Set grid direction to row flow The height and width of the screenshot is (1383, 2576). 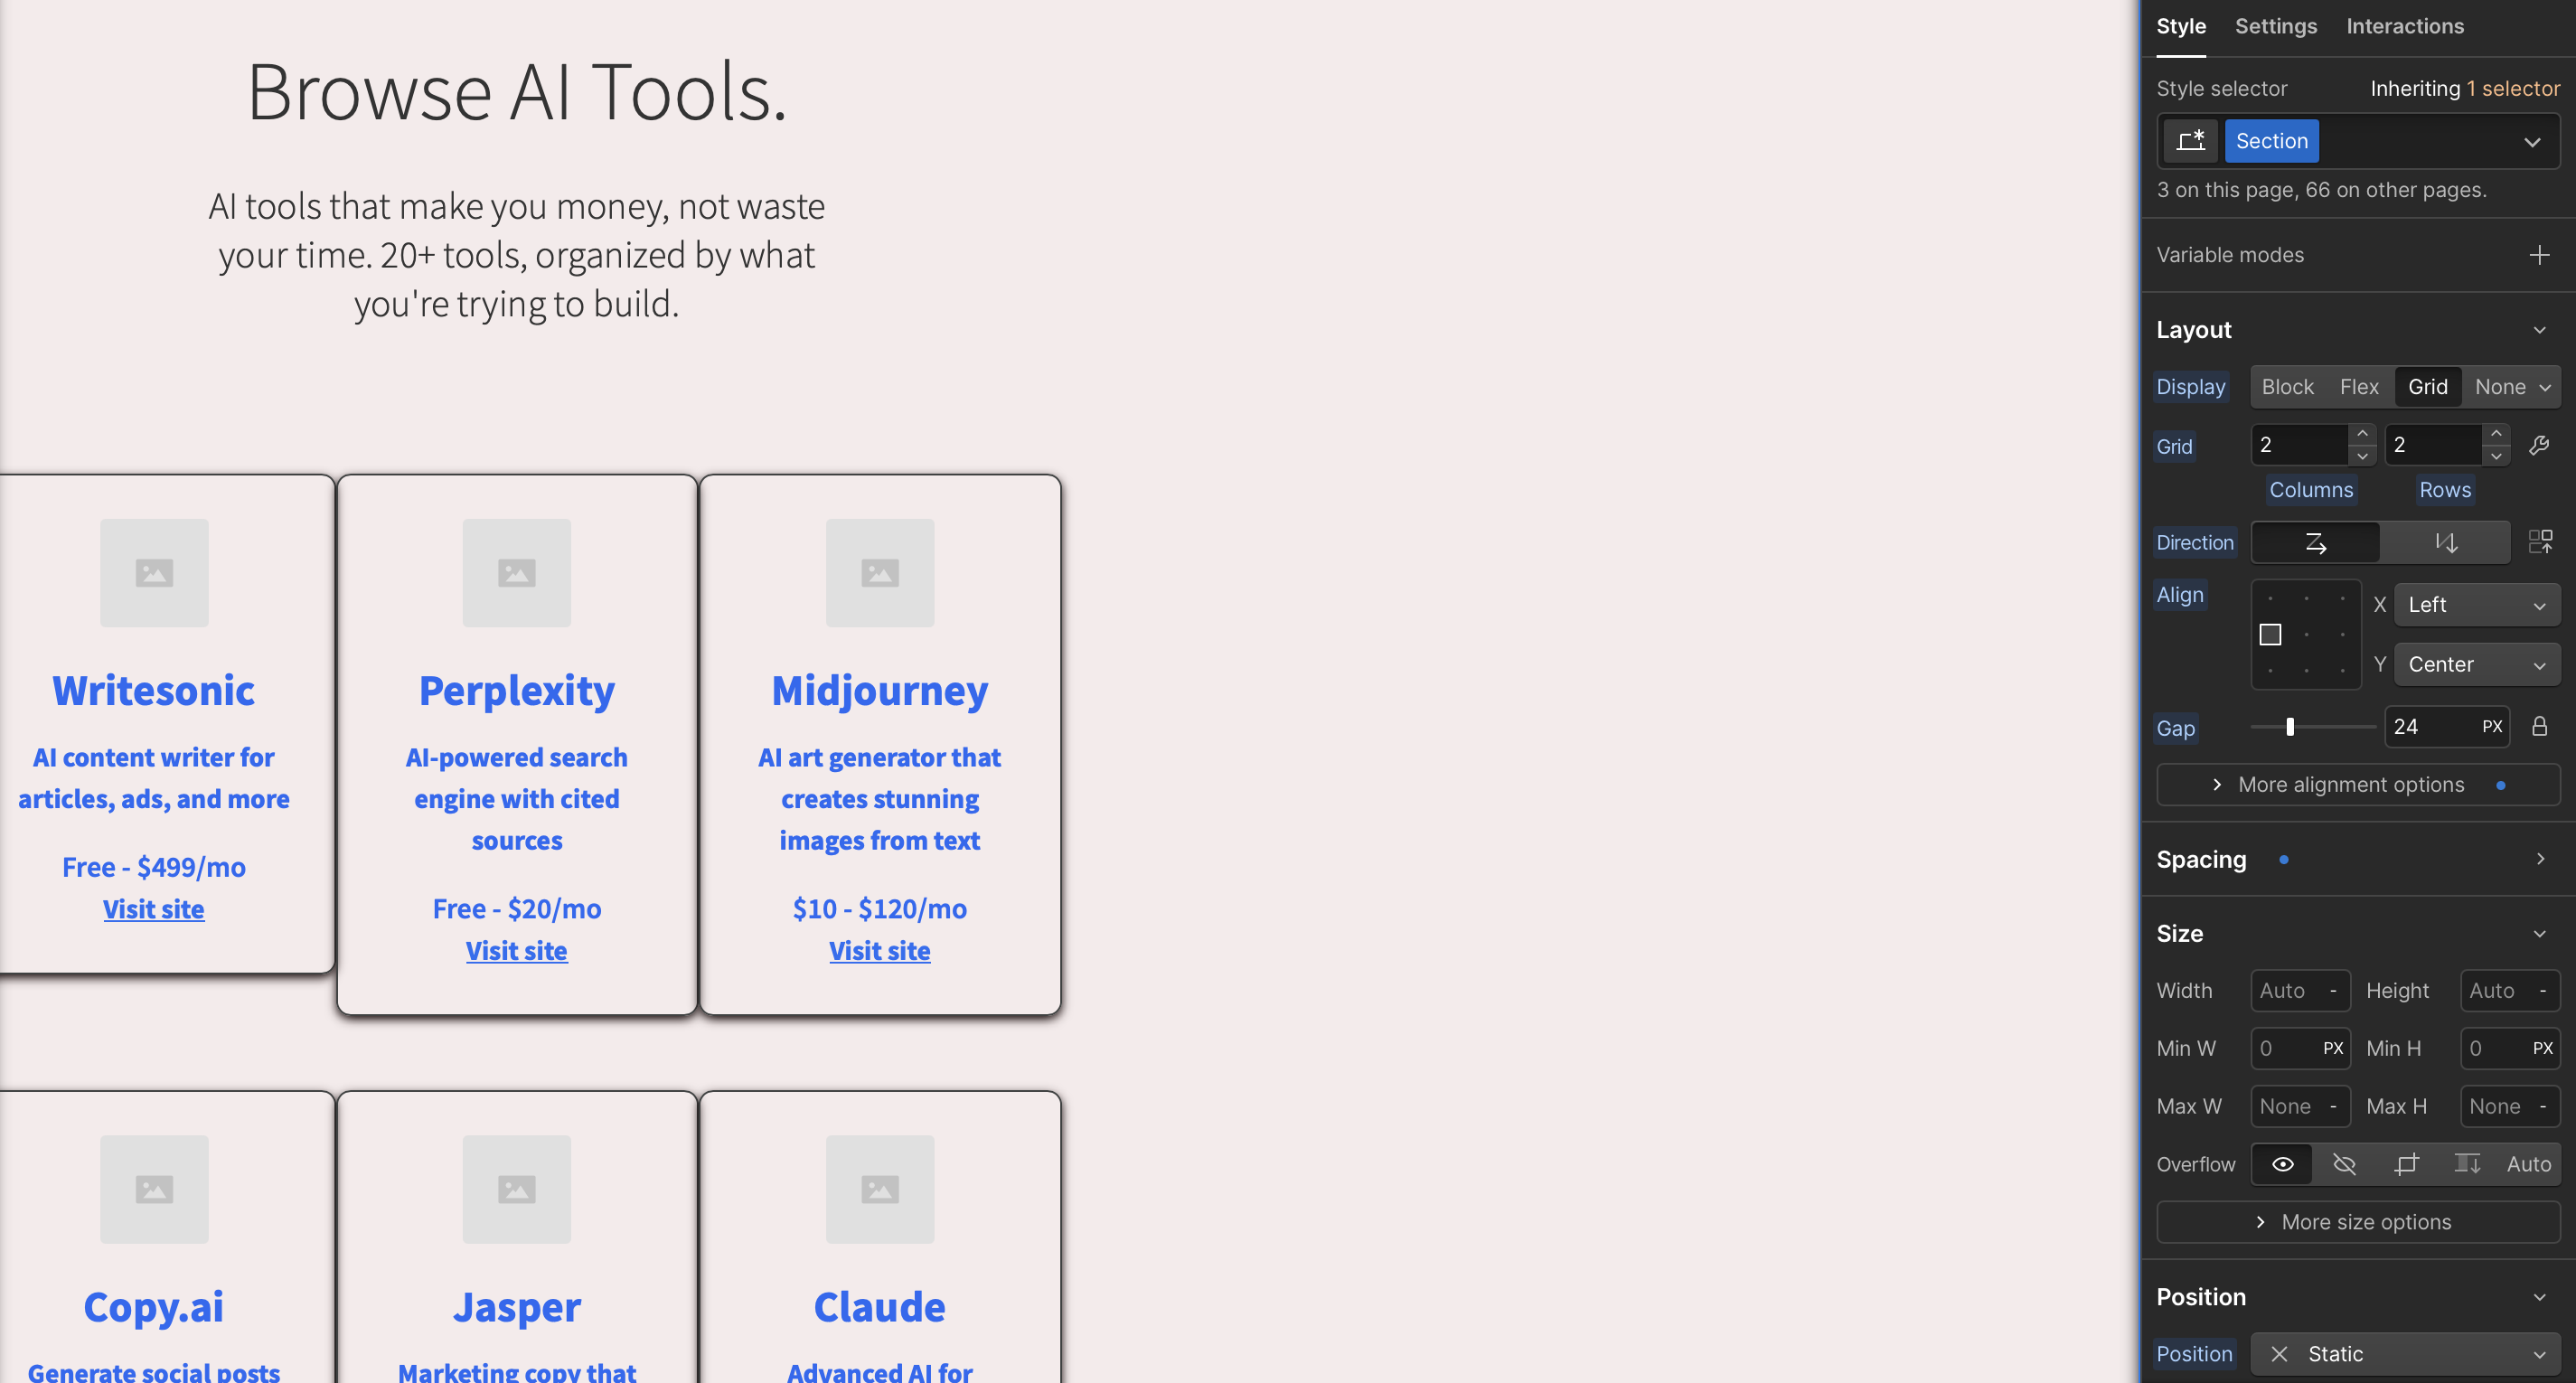[2315, 543]
